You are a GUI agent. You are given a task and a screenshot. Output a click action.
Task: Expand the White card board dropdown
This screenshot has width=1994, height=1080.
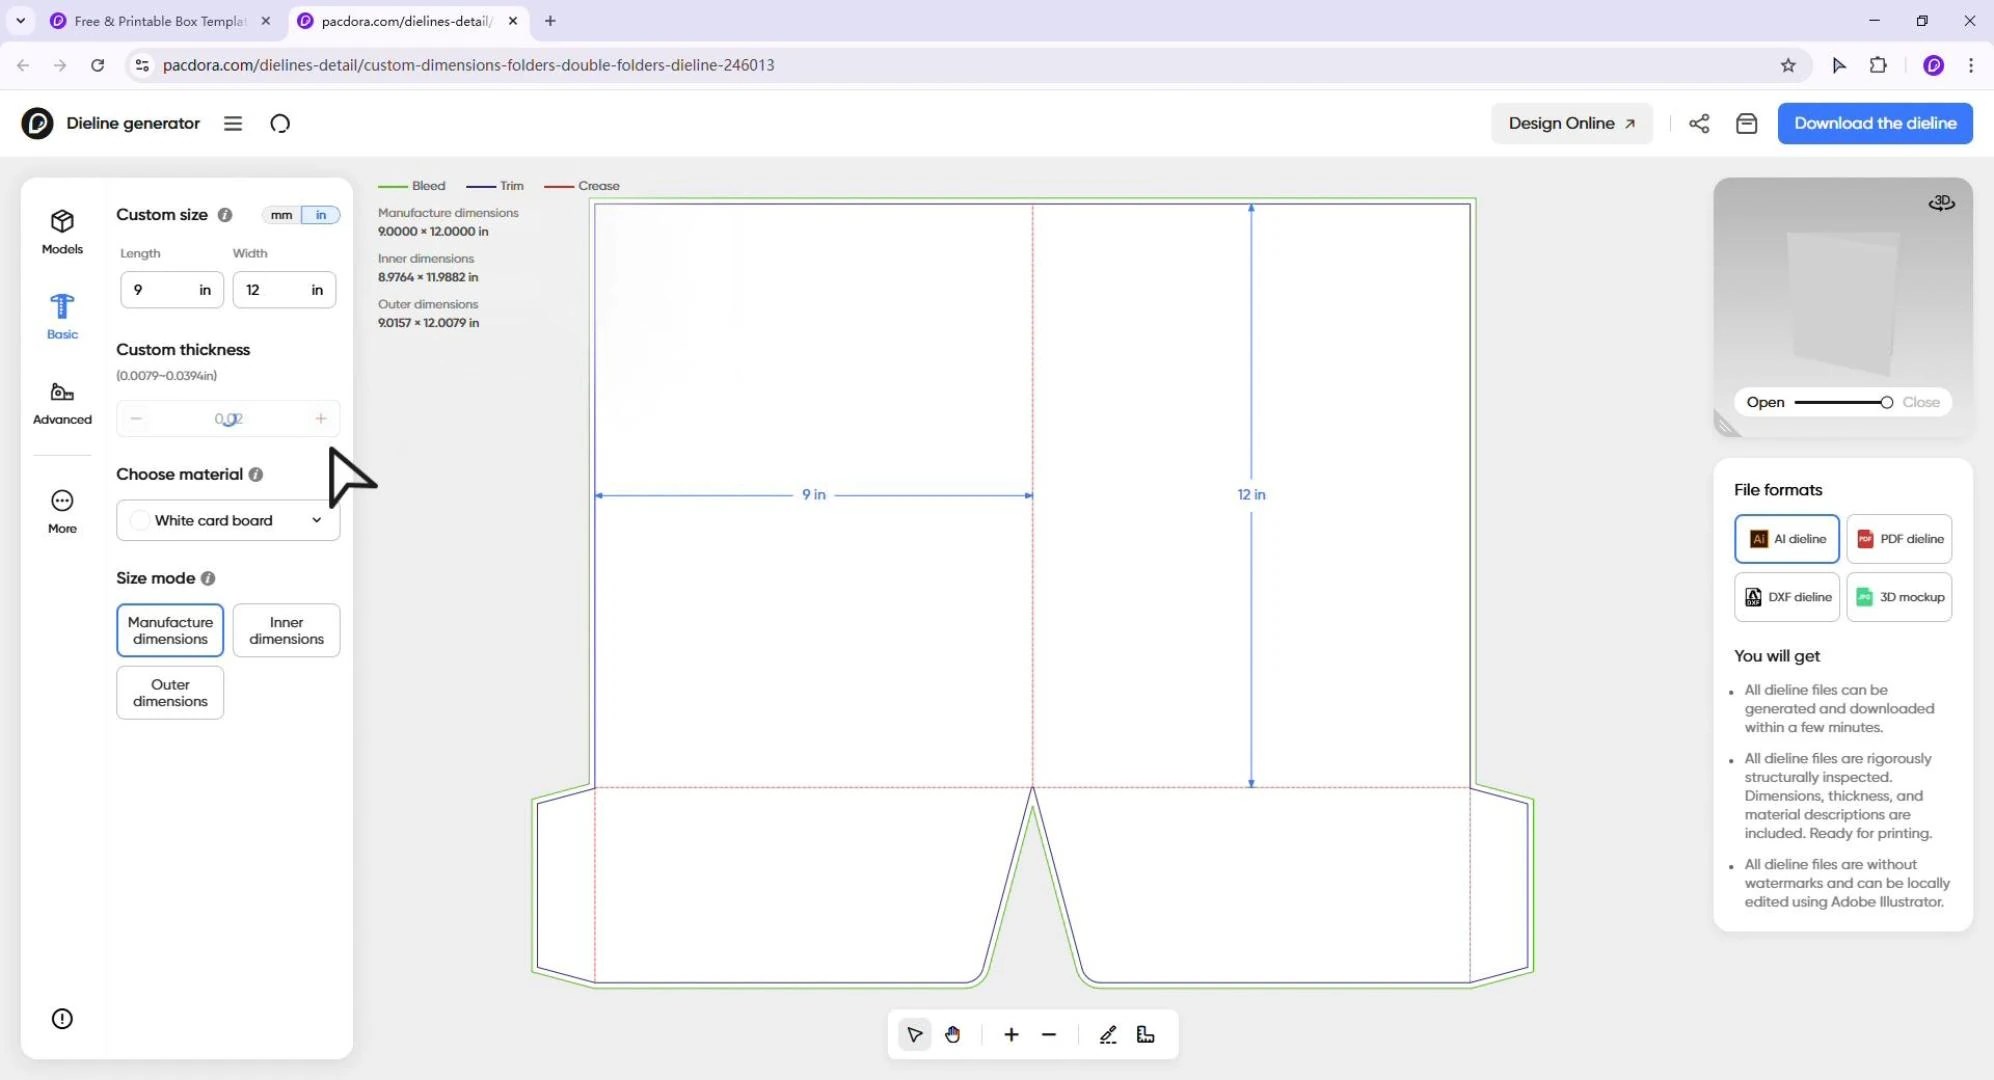pyautogui.click(x=228, y=520)
